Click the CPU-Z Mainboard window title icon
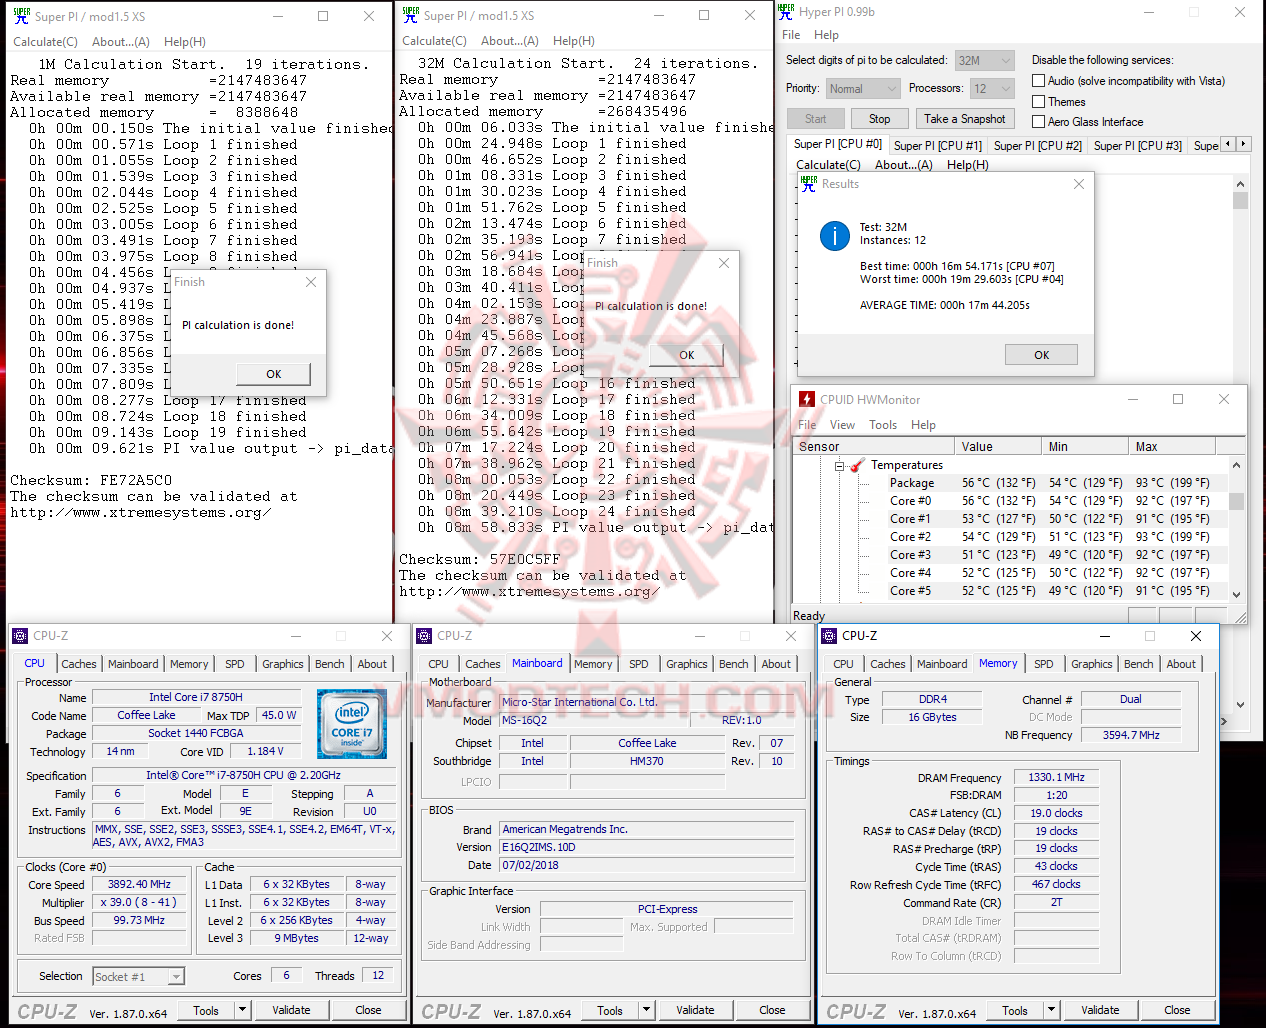The image size is (1266, 1028). 424,636
